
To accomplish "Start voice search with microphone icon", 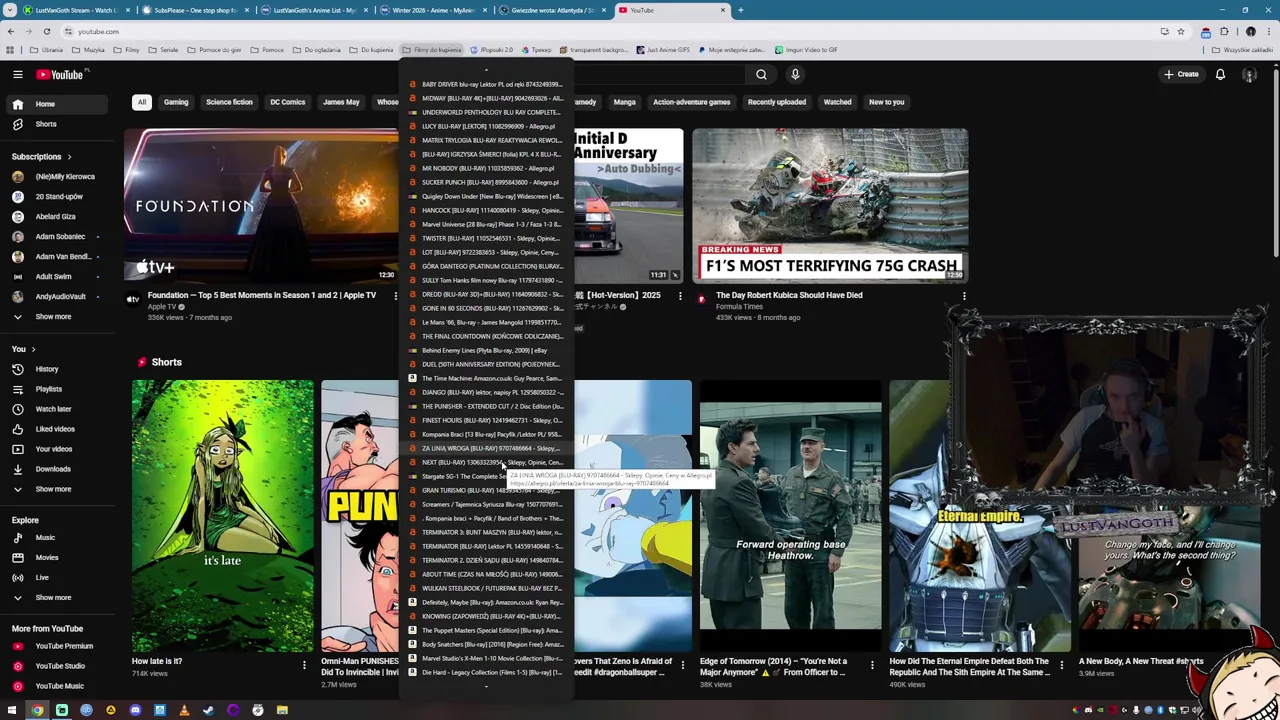I will click(x=795, y=74).
